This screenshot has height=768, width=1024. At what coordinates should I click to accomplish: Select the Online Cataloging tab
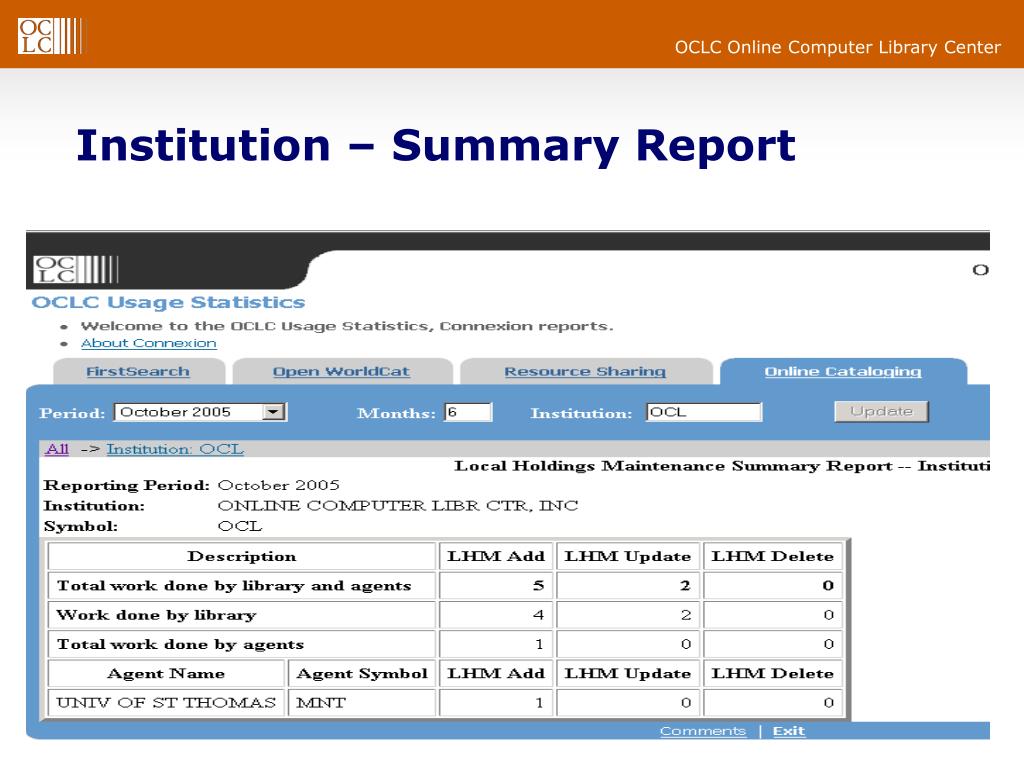coord(843,372)
